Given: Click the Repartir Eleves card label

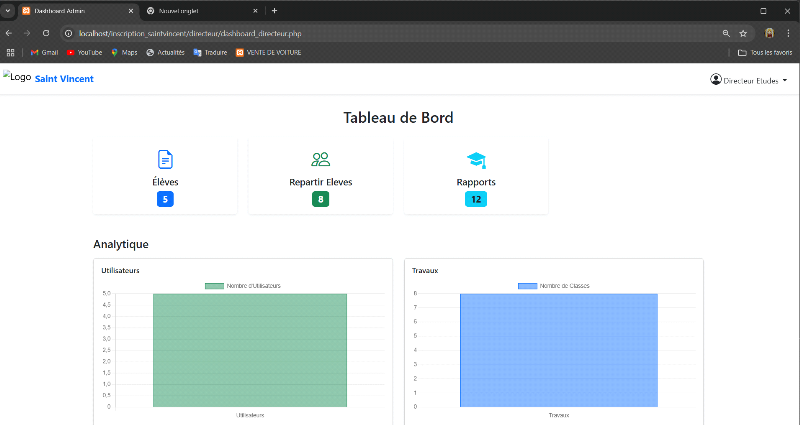Looking at the screenshot, I should 320,182.
